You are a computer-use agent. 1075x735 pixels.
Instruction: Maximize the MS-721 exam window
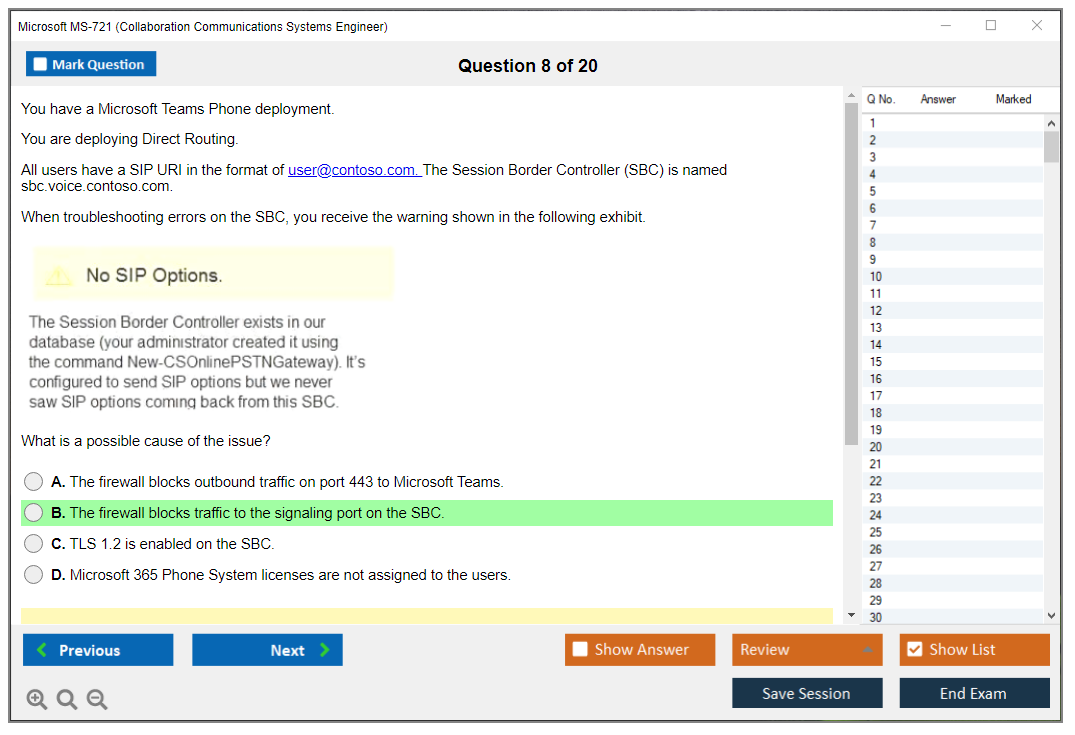[x=991, y=25]
